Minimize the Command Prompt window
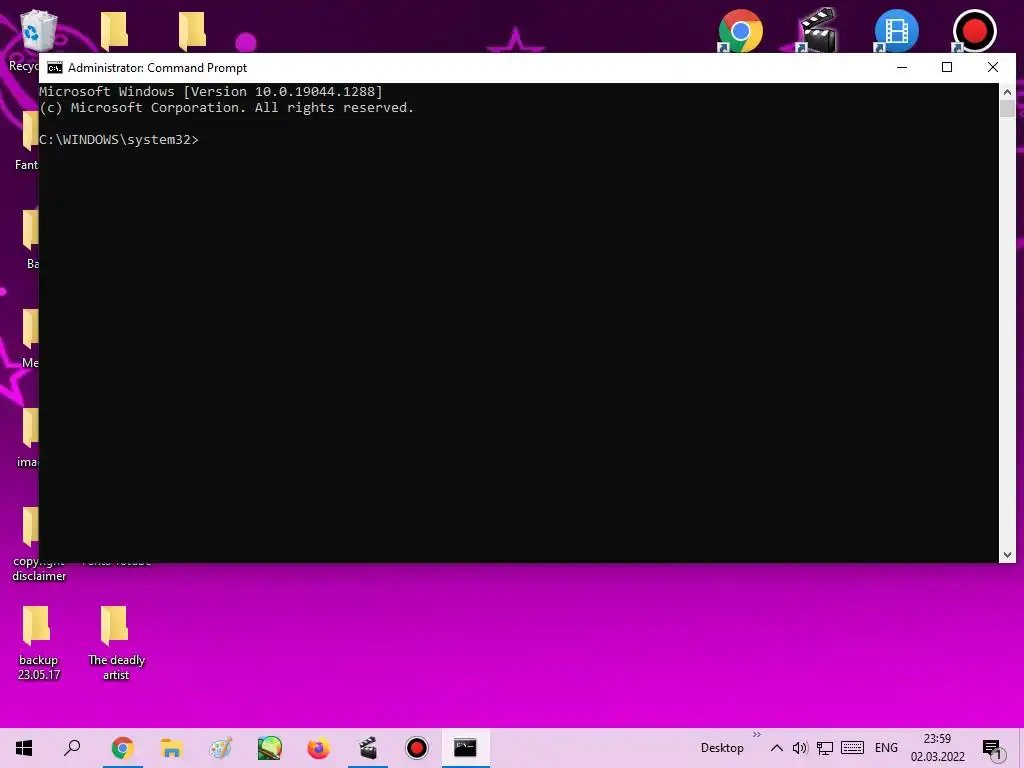 902,67
